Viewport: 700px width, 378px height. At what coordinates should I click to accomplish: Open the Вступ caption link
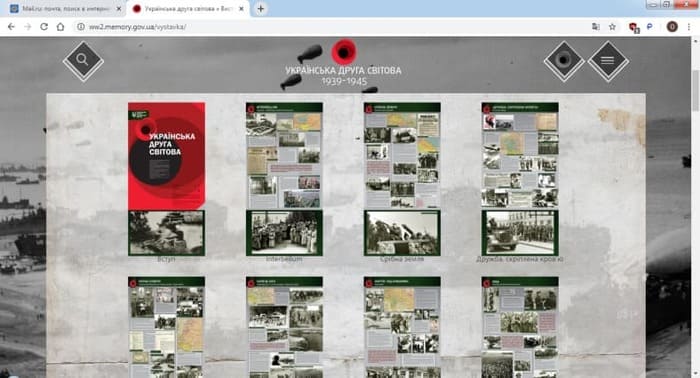(x=166, y=259)
